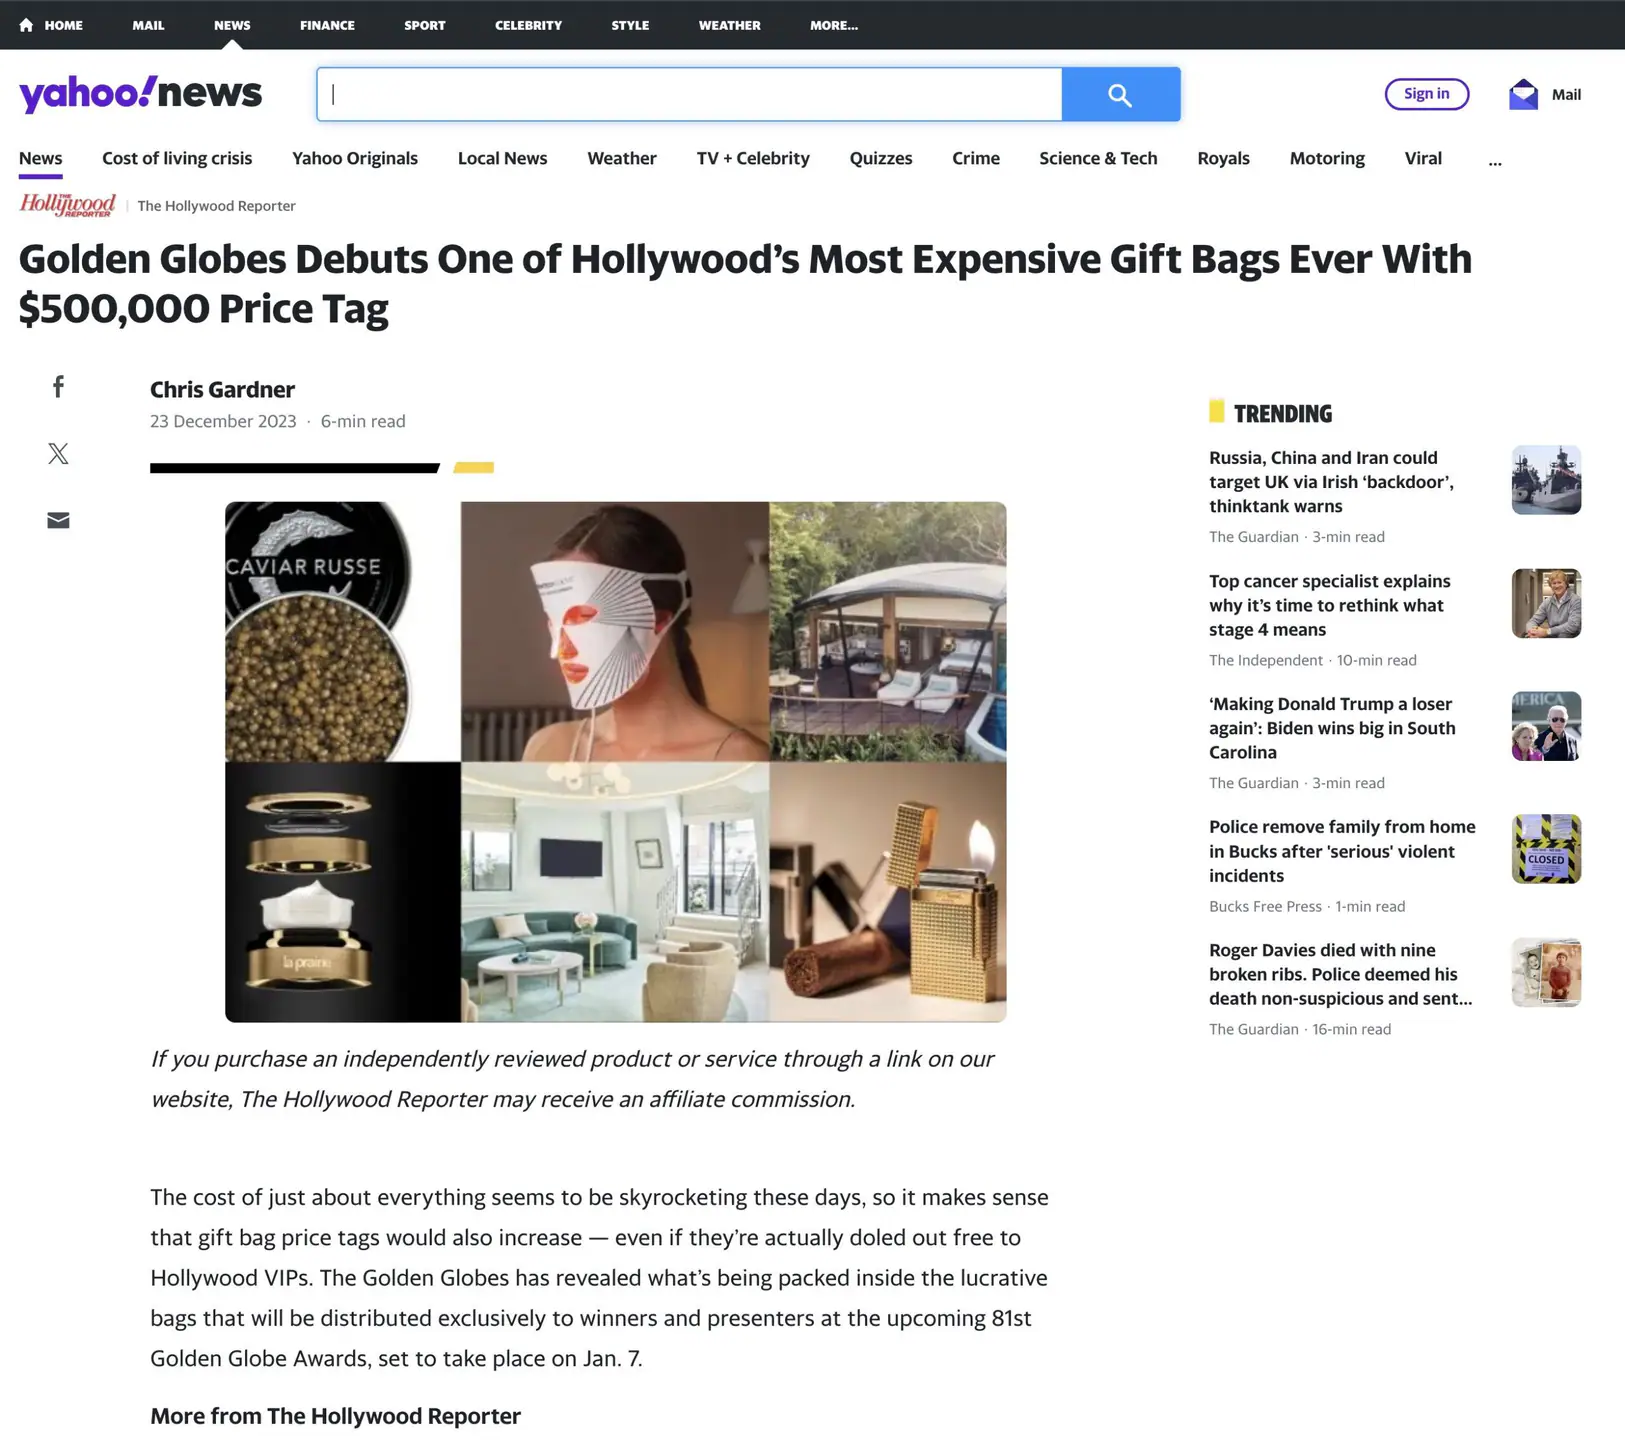Click the search magnifier icon
1625x1440 pixels.
tap(1119, 94)
